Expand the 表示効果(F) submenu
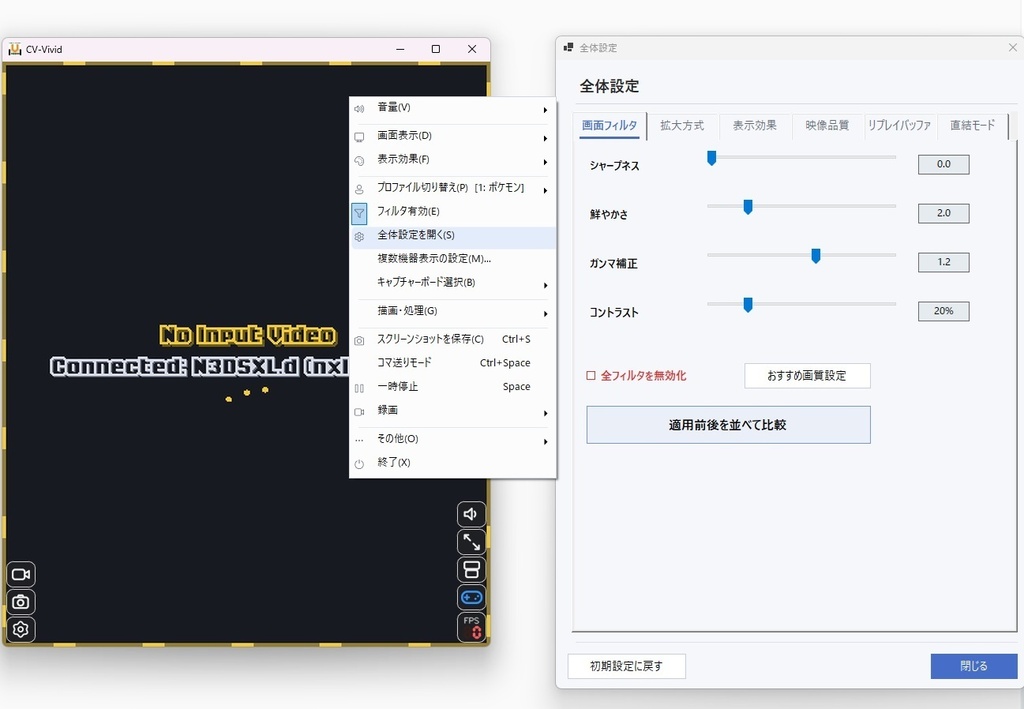 click(x=453, y=161)
